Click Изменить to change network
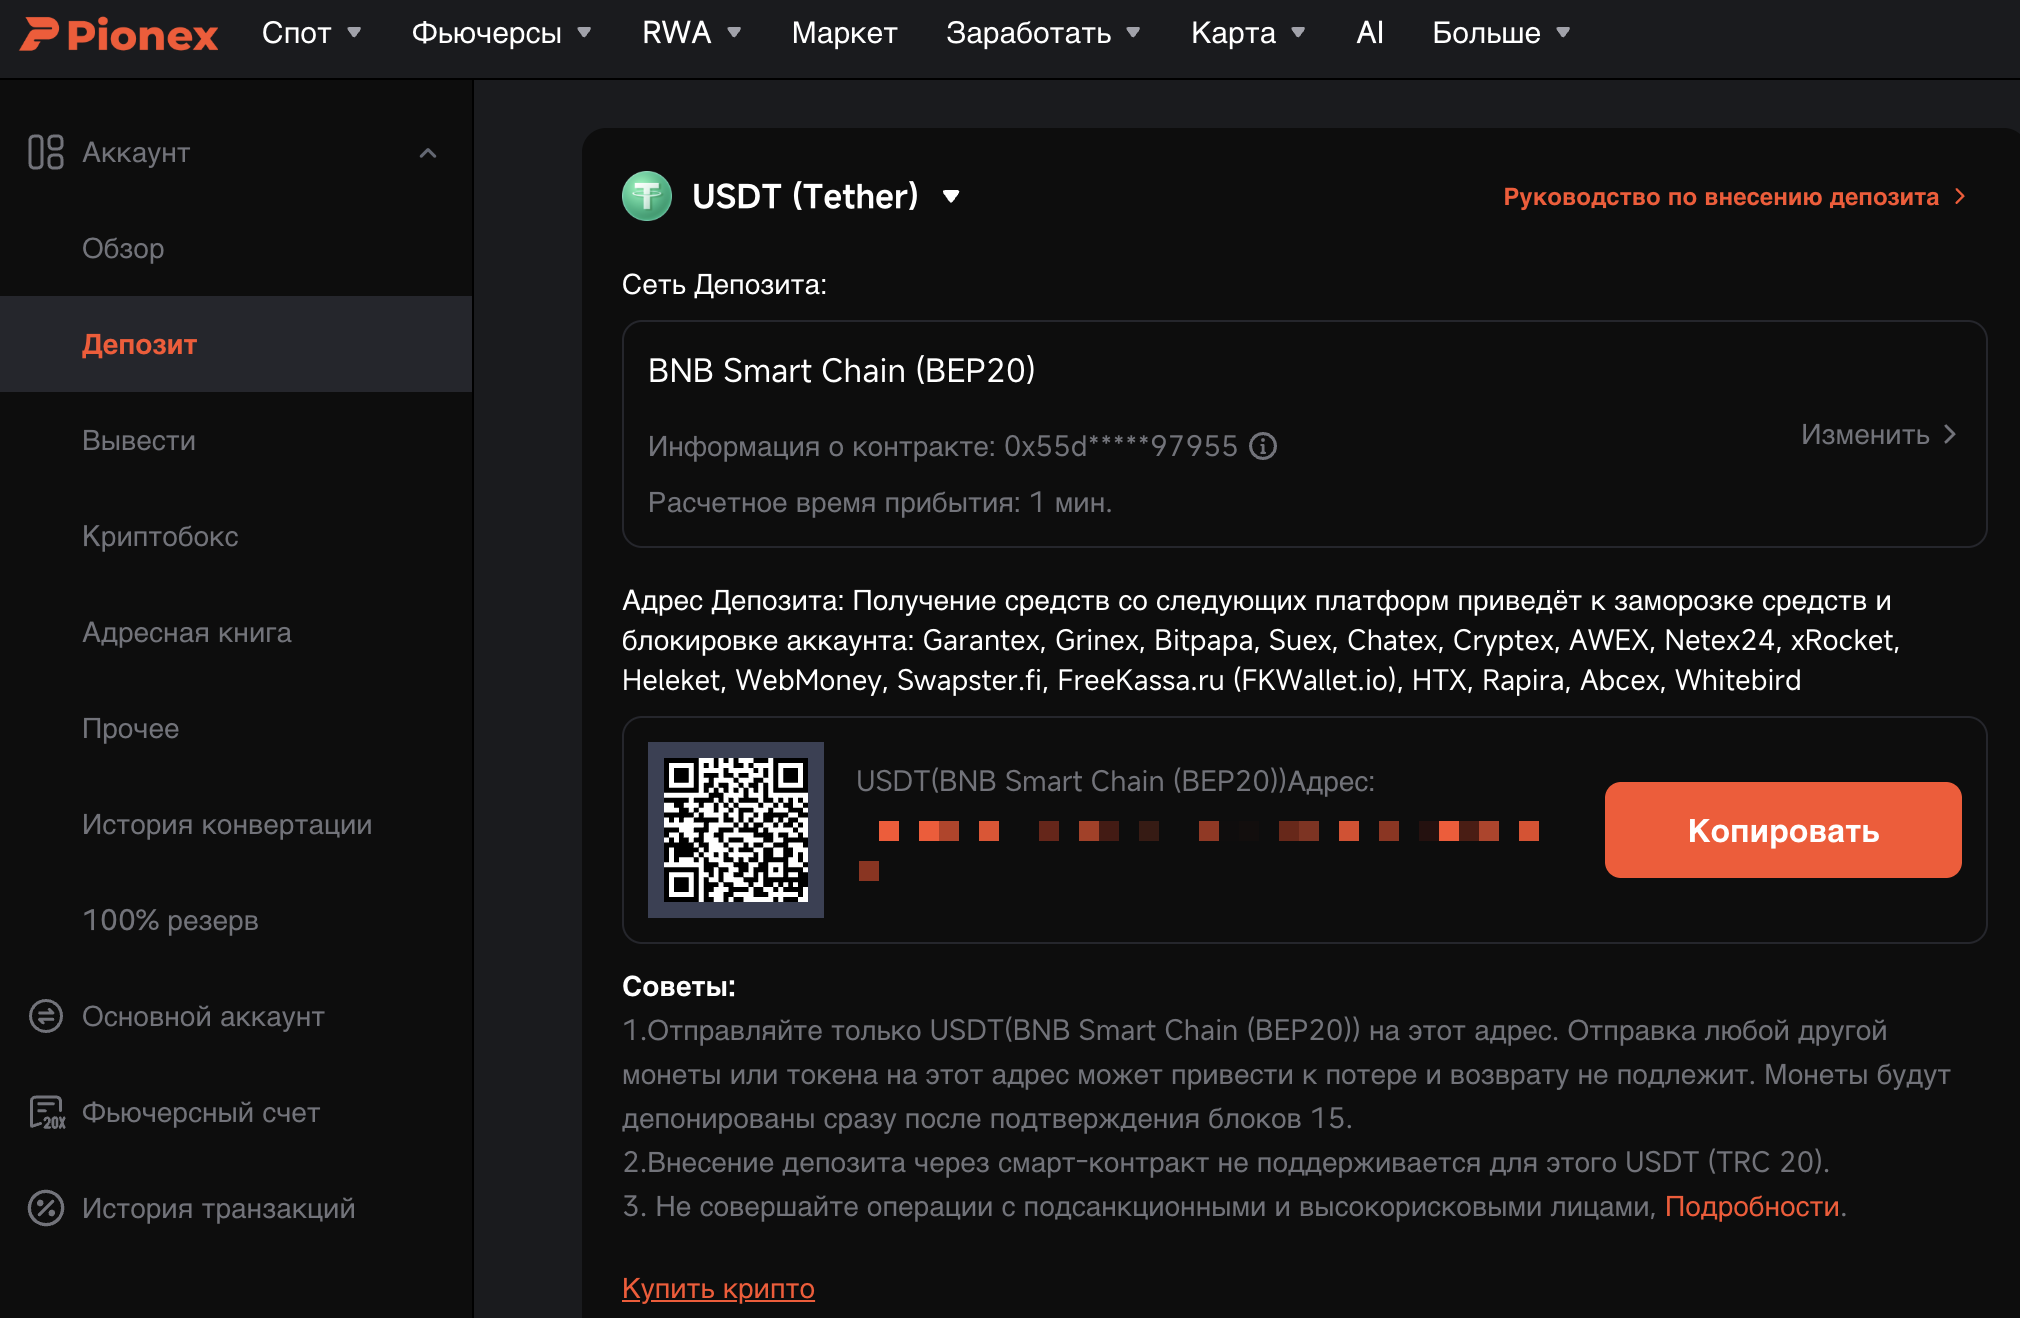Image resolution: width=2020 pixels, height=1318 pixels. (x=1878, y=434)
